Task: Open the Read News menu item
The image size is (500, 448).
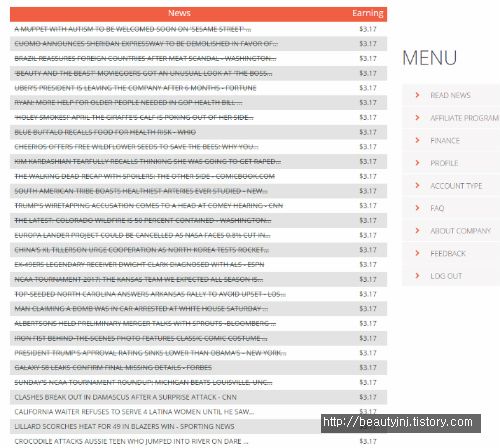Action: (x=450, y=95)
